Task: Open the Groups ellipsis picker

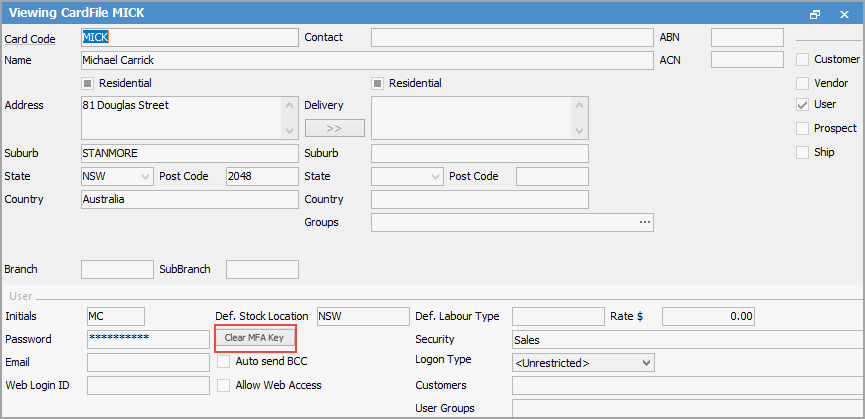Action: click(x=645, y=222)
